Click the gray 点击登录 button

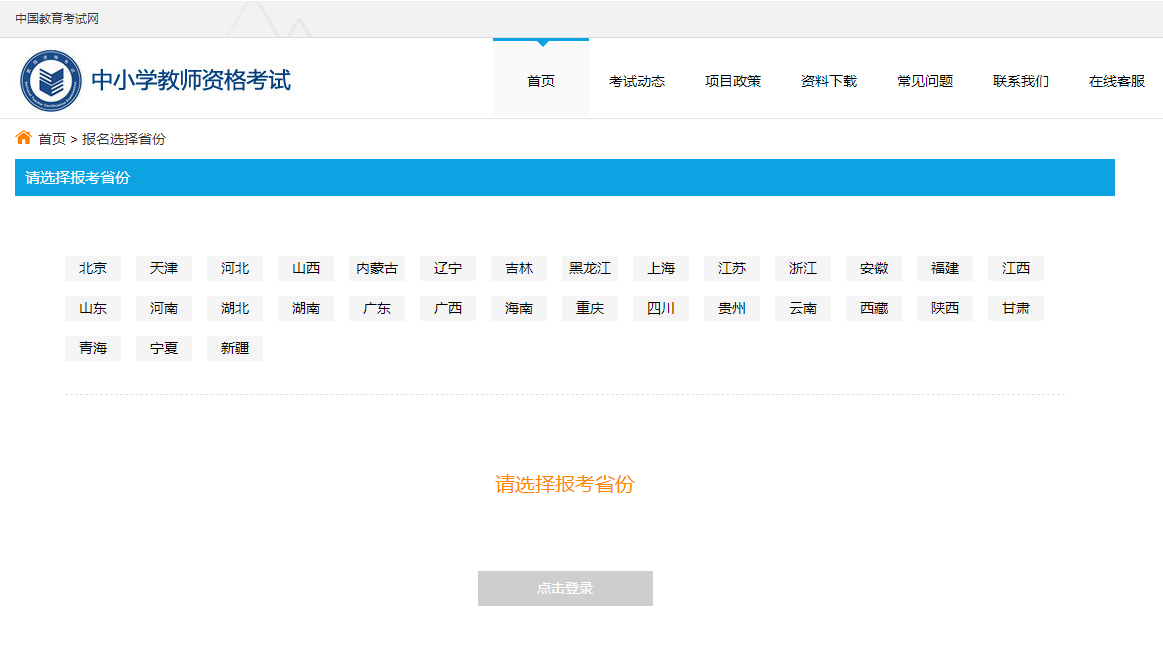pyautogui.click(x=565, y=588)
